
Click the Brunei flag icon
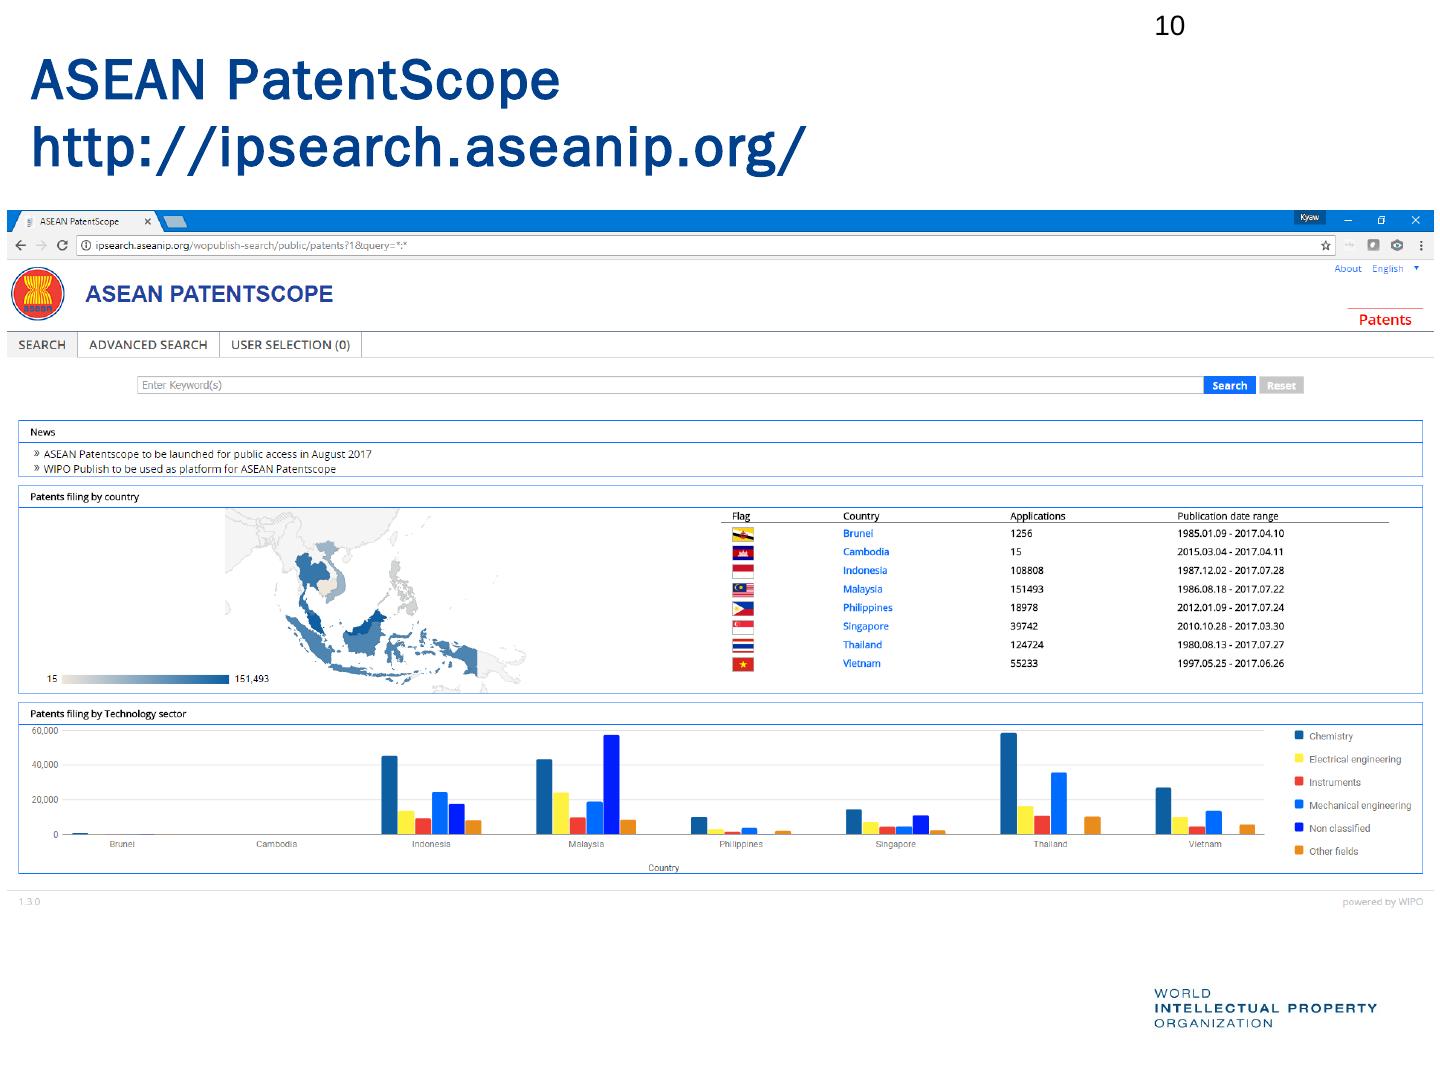coord(742,534)
